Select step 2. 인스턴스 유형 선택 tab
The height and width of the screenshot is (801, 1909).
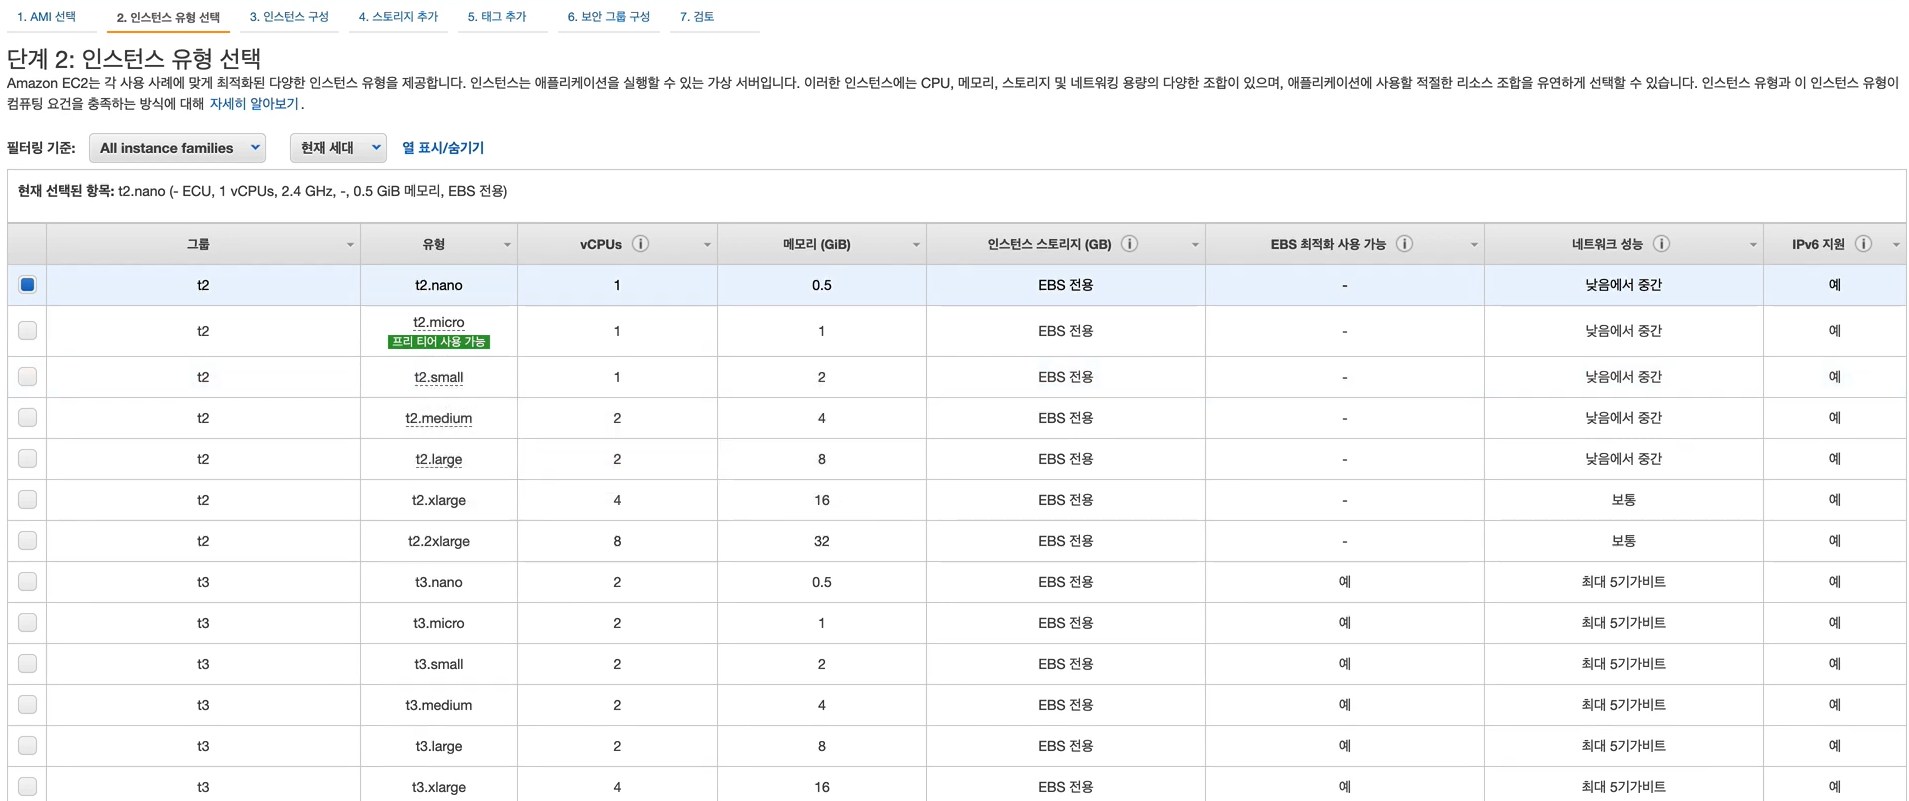click(x=168, y=17)
